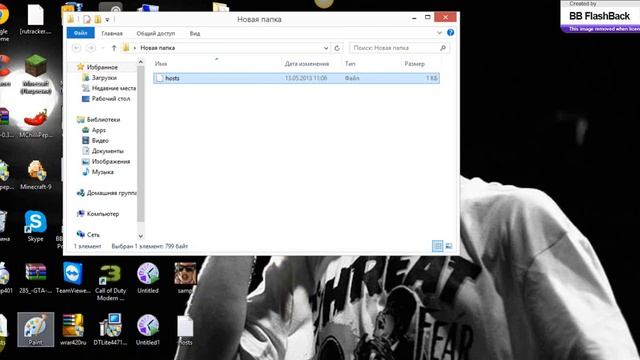640x360 pixels.
Task: Select the DTLite4471 desktop icon
Action: point(110,329)
